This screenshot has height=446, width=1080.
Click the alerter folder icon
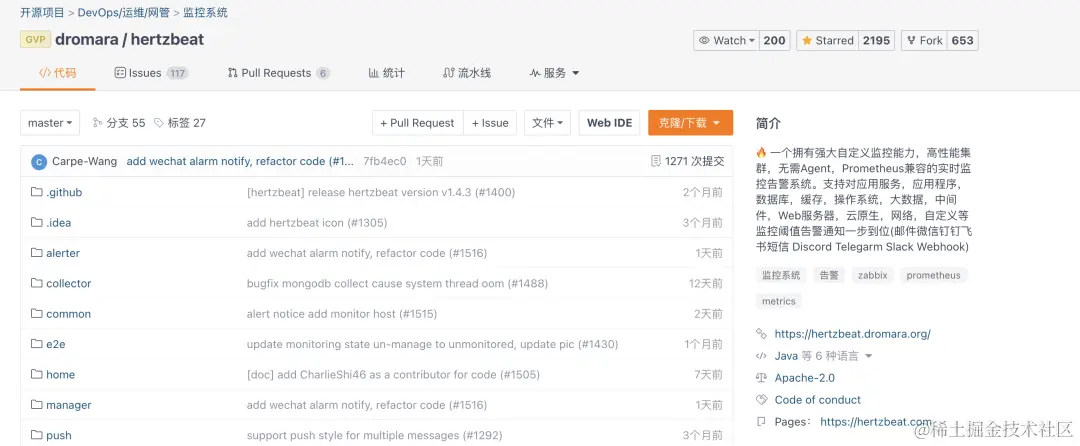pos(37,253)
